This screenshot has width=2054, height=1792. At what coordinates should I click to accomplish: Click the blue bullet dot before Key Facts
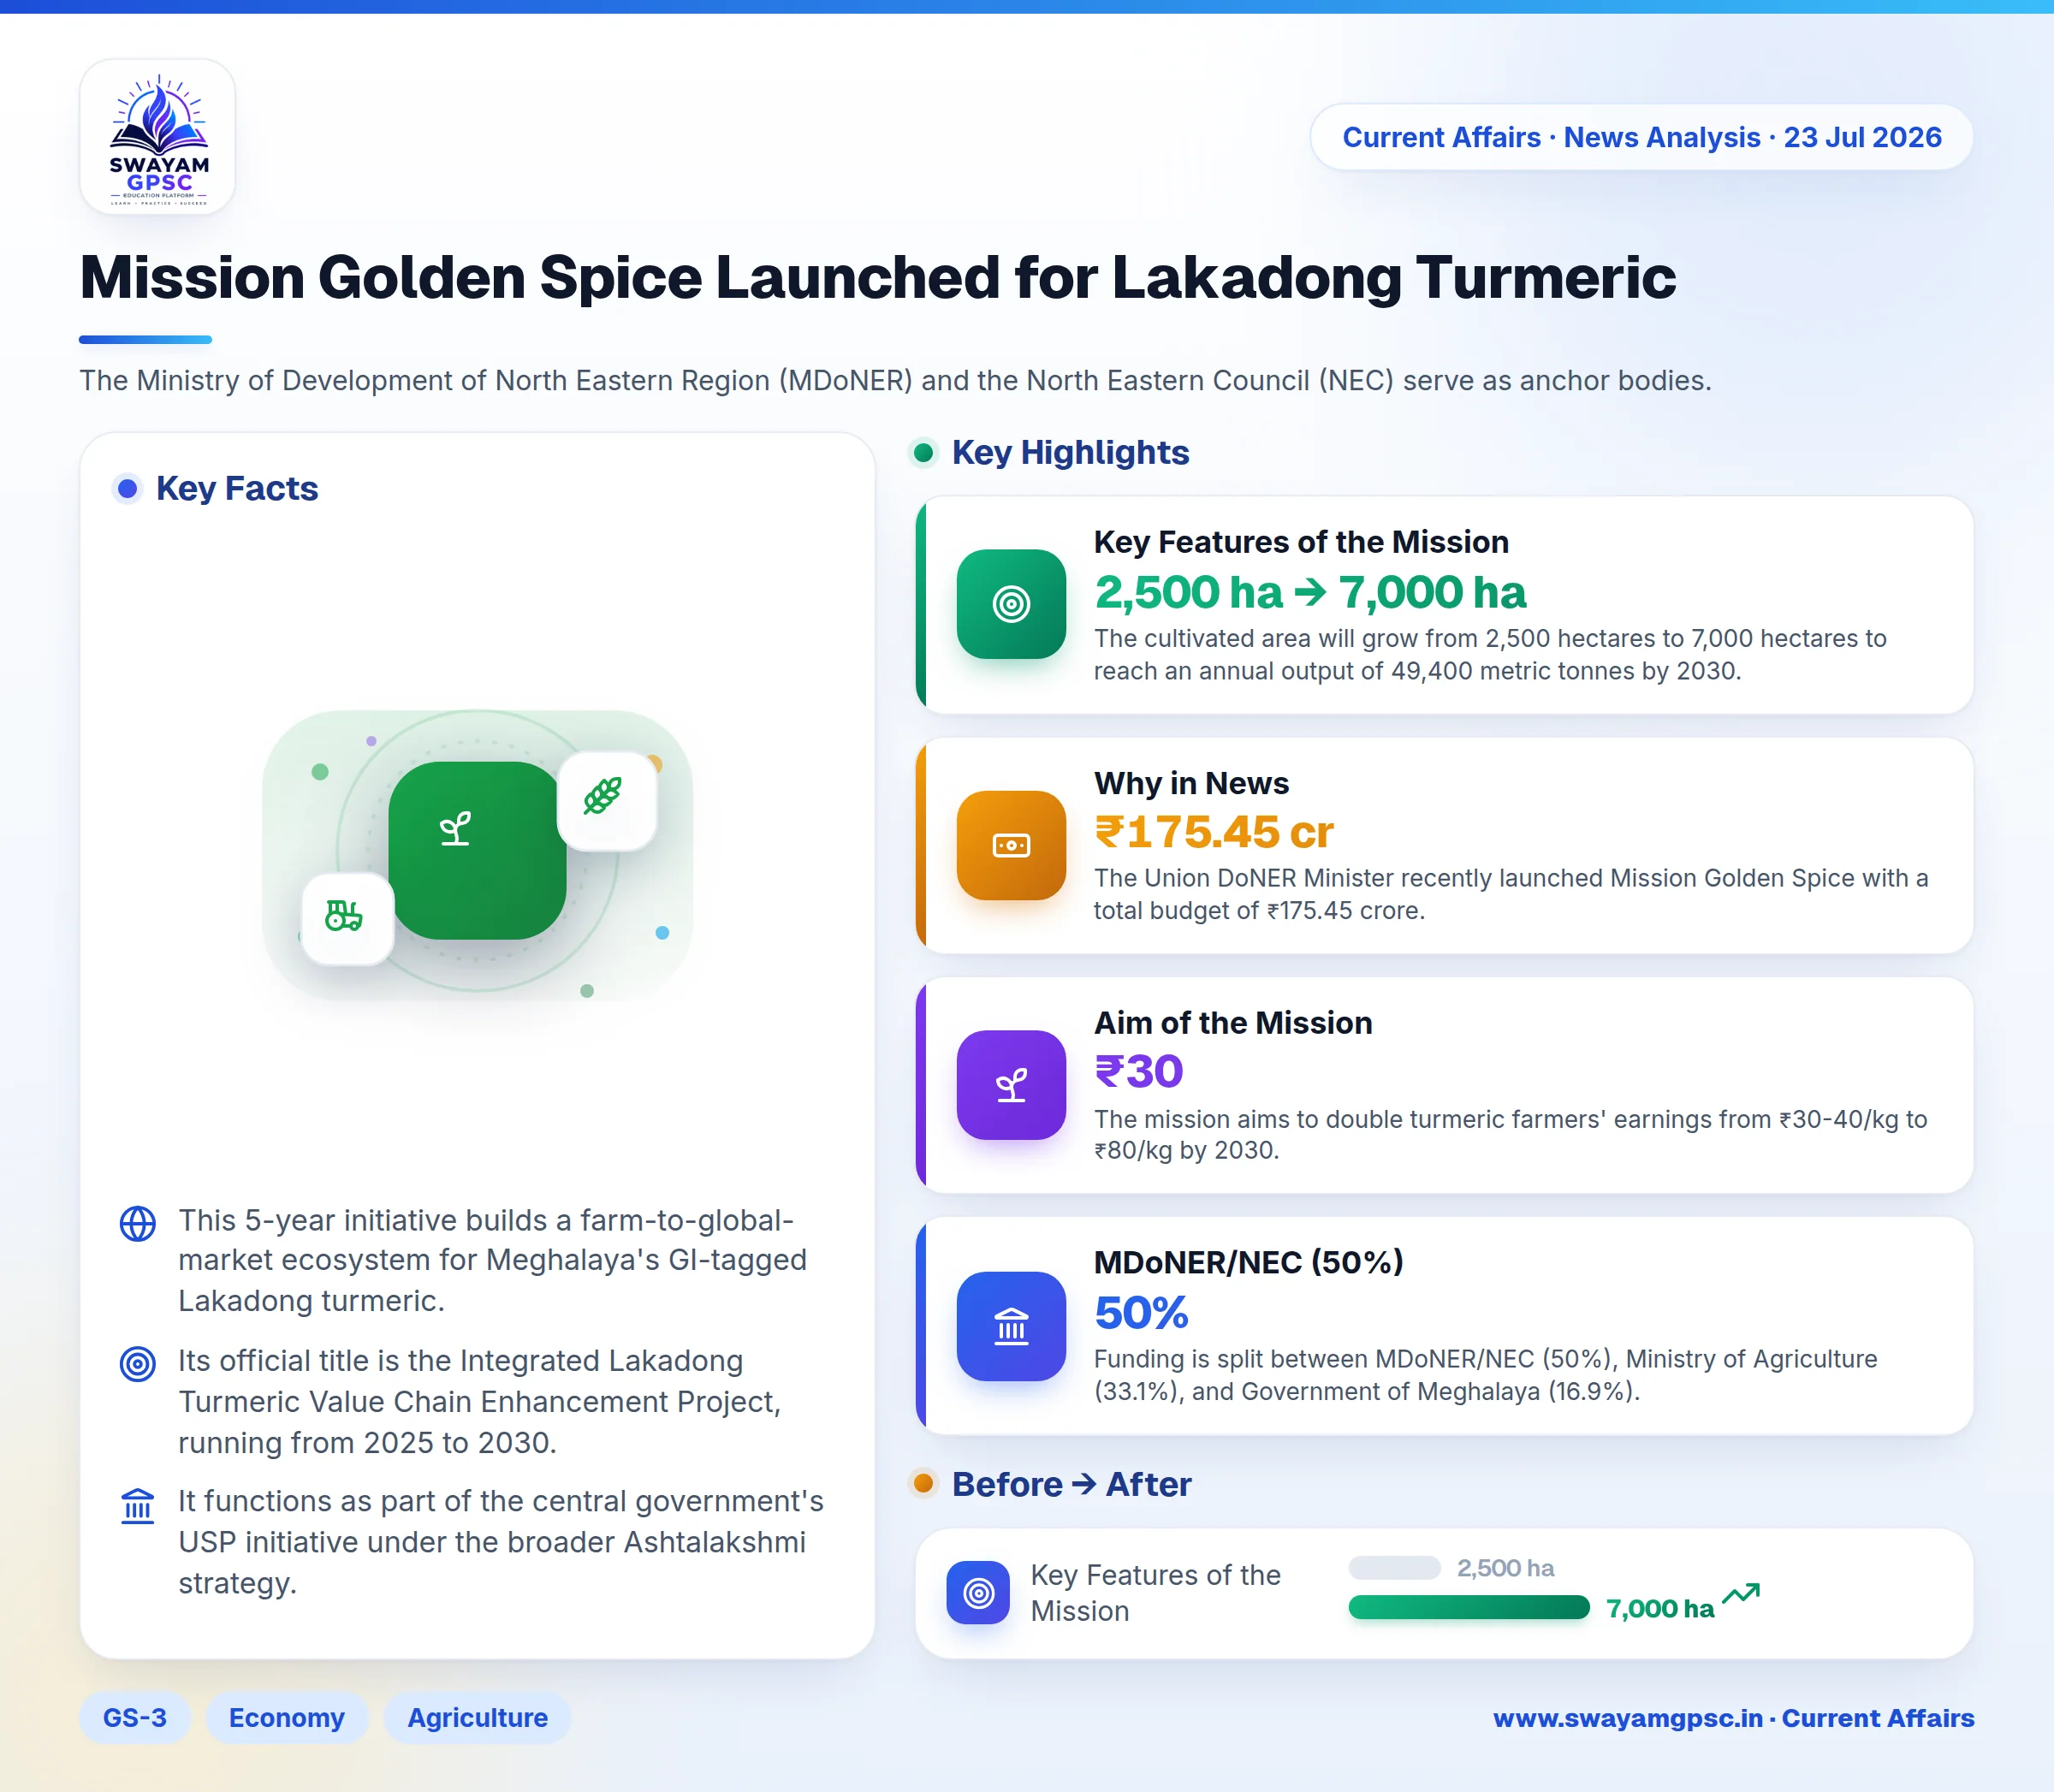pyautogui.click(x=127, y=489)
